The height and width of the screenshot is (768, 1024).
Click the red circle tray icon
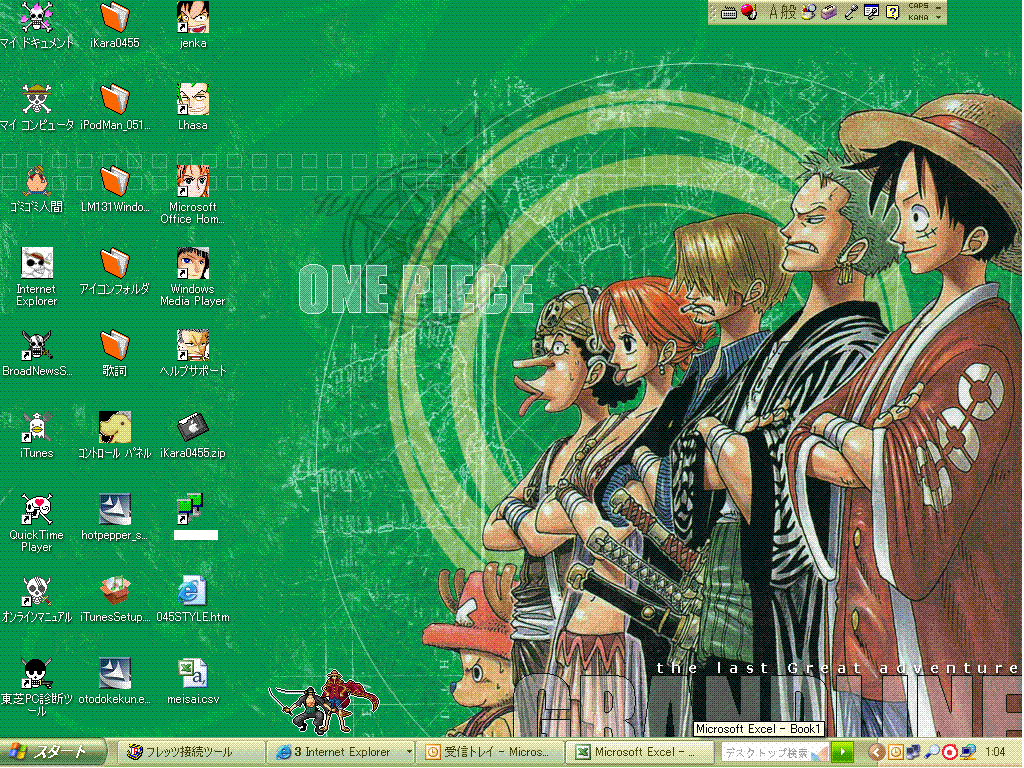tap(950, 752)
